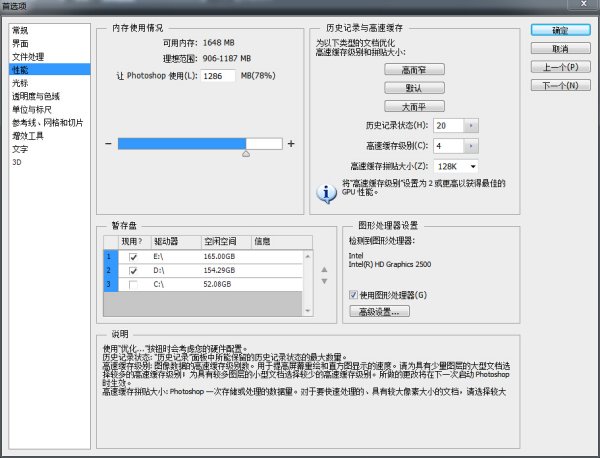Click the memory slider triangle handle

(x=246, y=153)
